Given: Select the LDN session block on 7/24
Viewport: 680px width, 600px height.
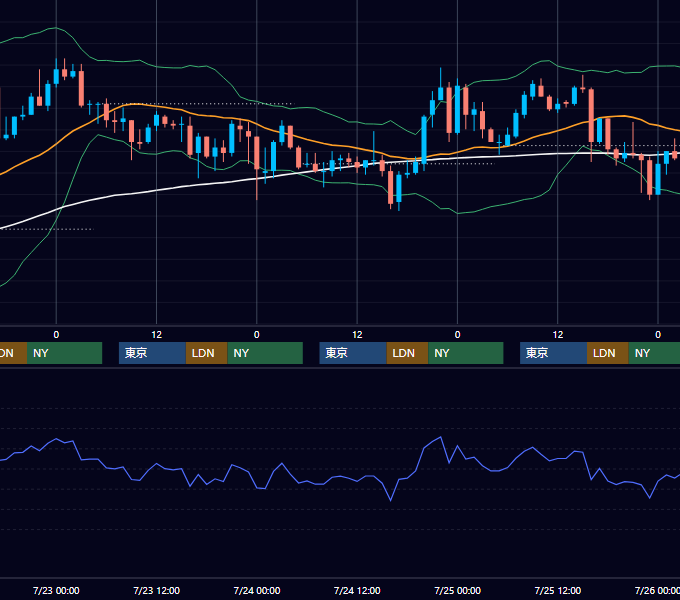Looking at the screenshot, I should (407, 353).
